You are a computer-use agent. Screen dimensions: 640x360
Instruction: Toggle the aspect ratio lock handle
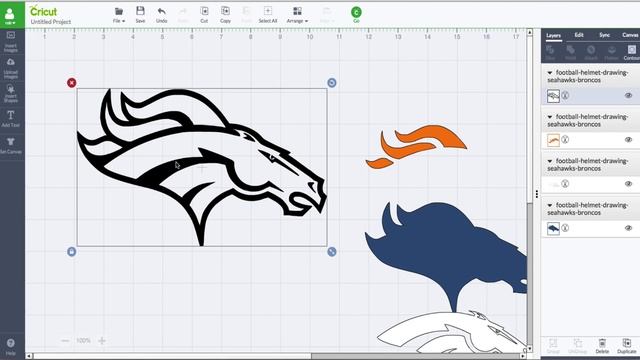tap(71, 252)
